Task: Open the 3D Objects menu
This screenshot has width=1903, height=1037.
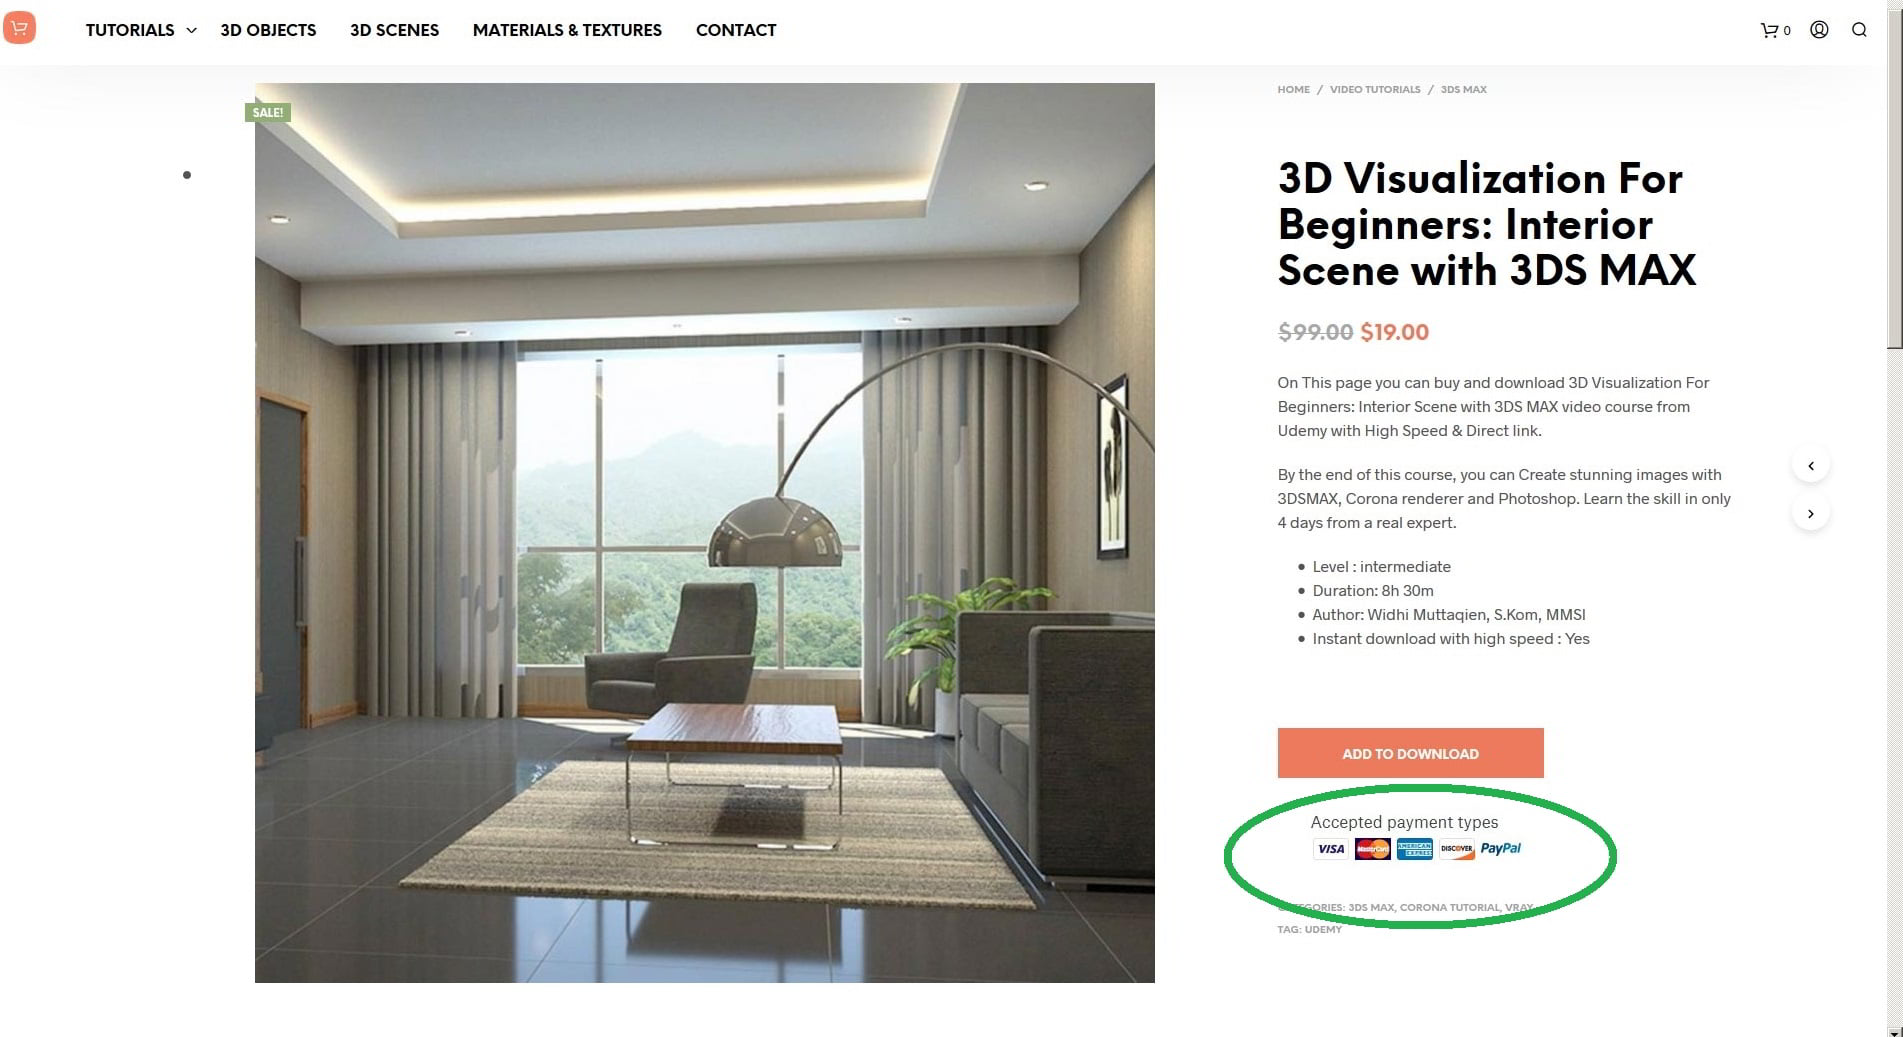Action: coord(268,30)
